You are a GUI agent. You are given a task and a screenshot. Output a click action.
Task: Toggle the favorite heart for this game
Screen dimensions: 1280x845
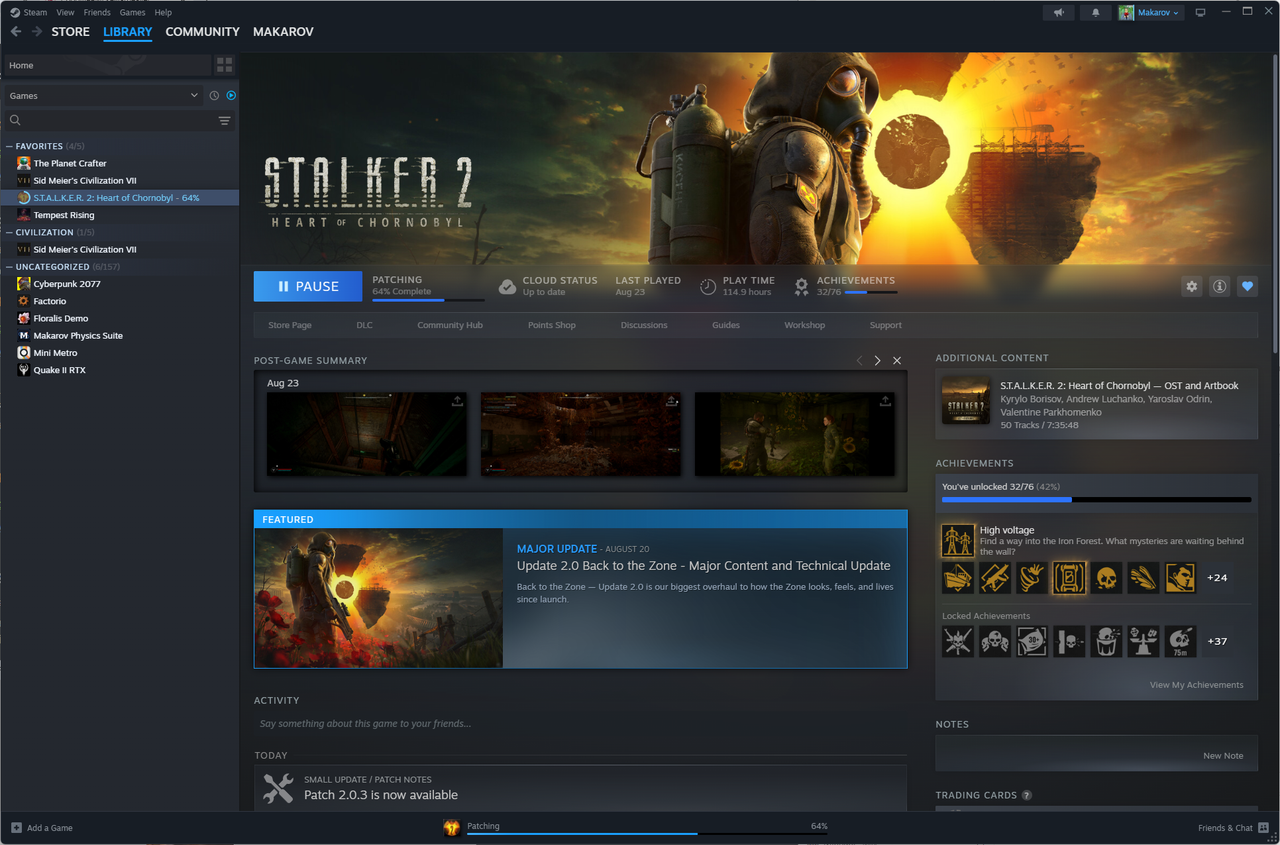point(1247,286)
